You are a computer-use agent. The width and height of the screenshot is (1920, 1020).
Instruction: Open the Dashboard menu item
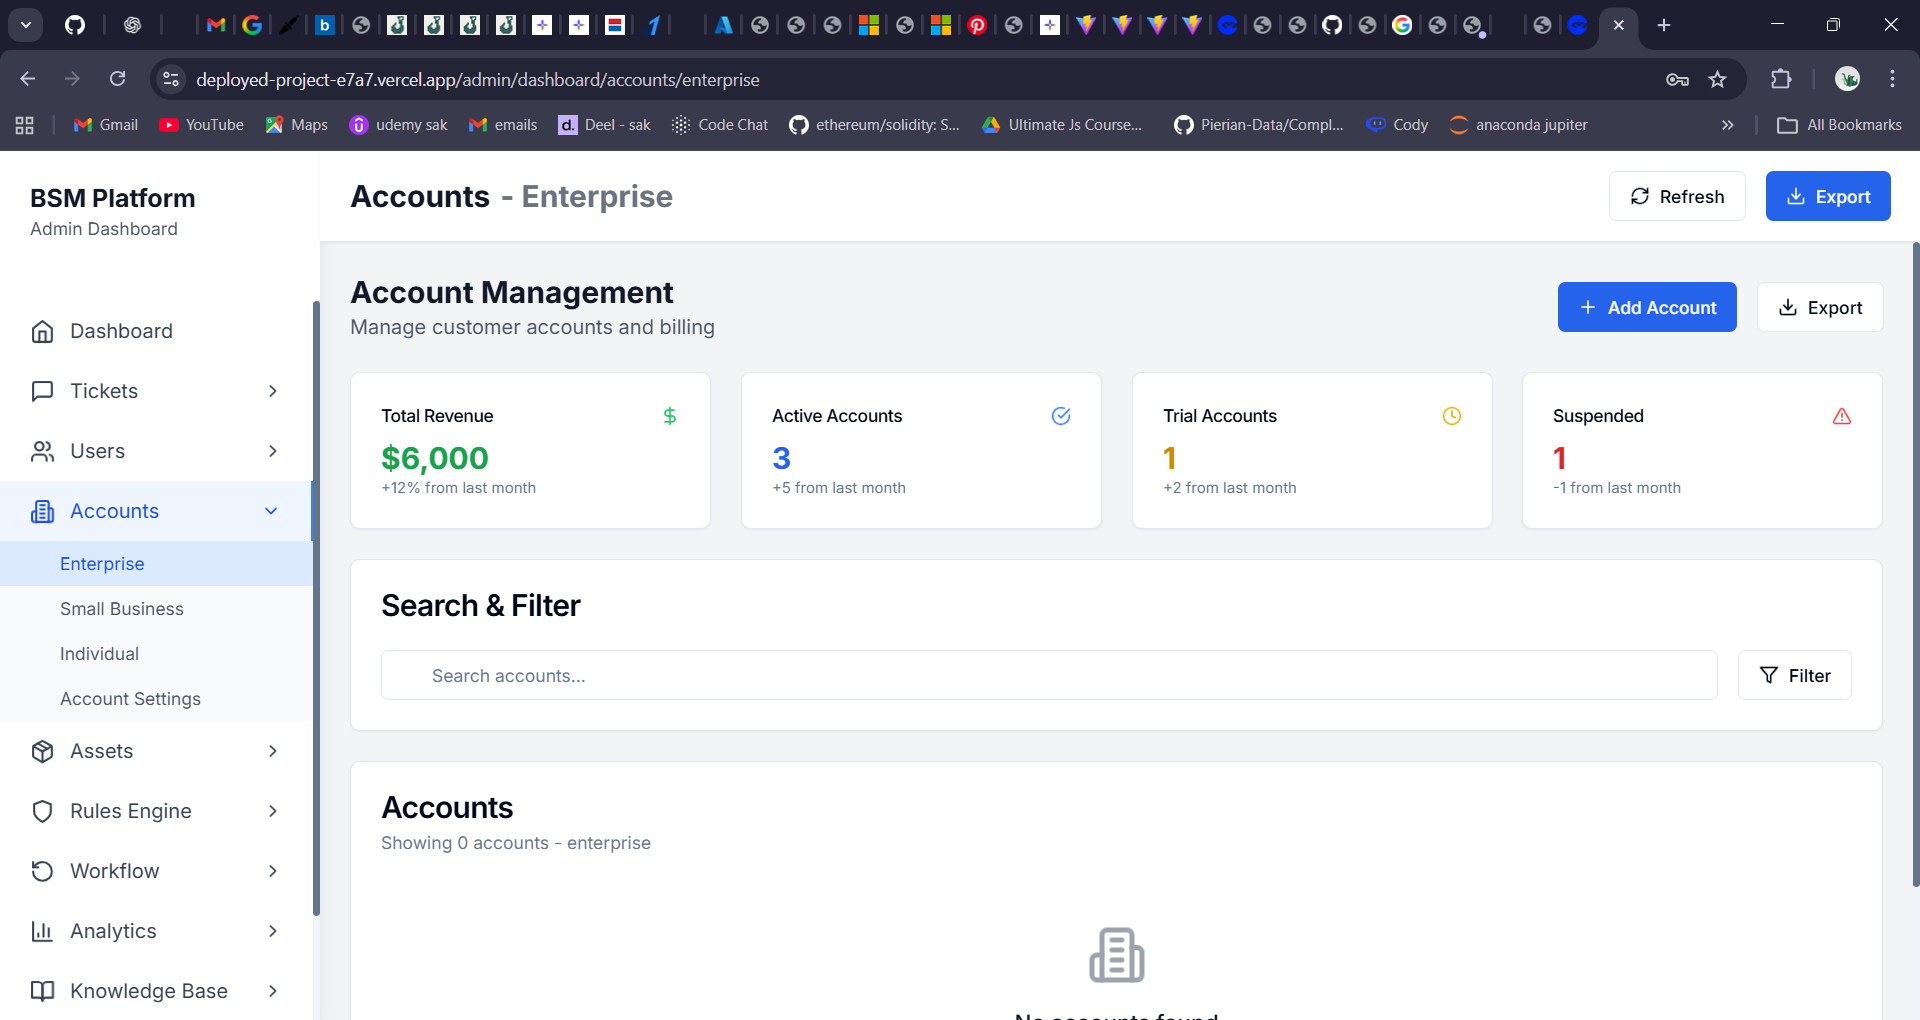(156, 331)
